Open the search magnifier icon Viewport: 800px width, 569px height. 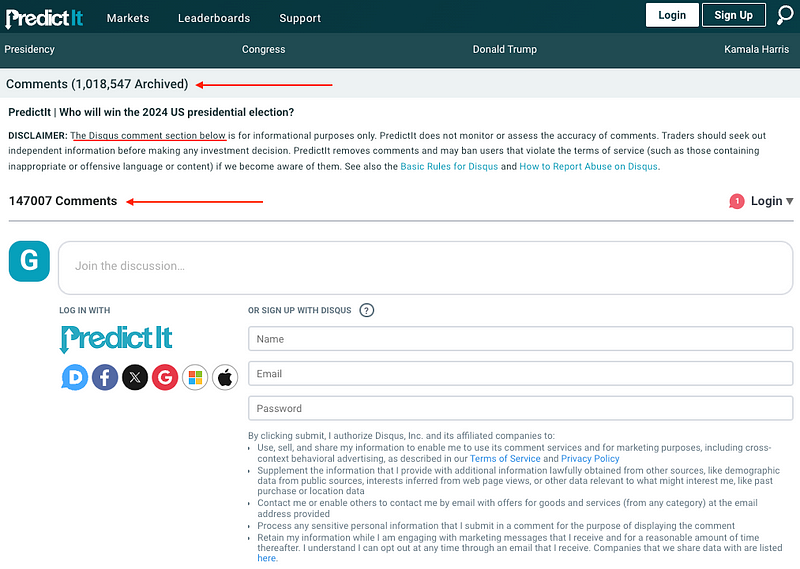pyautogui.click(x=785, y=15)
